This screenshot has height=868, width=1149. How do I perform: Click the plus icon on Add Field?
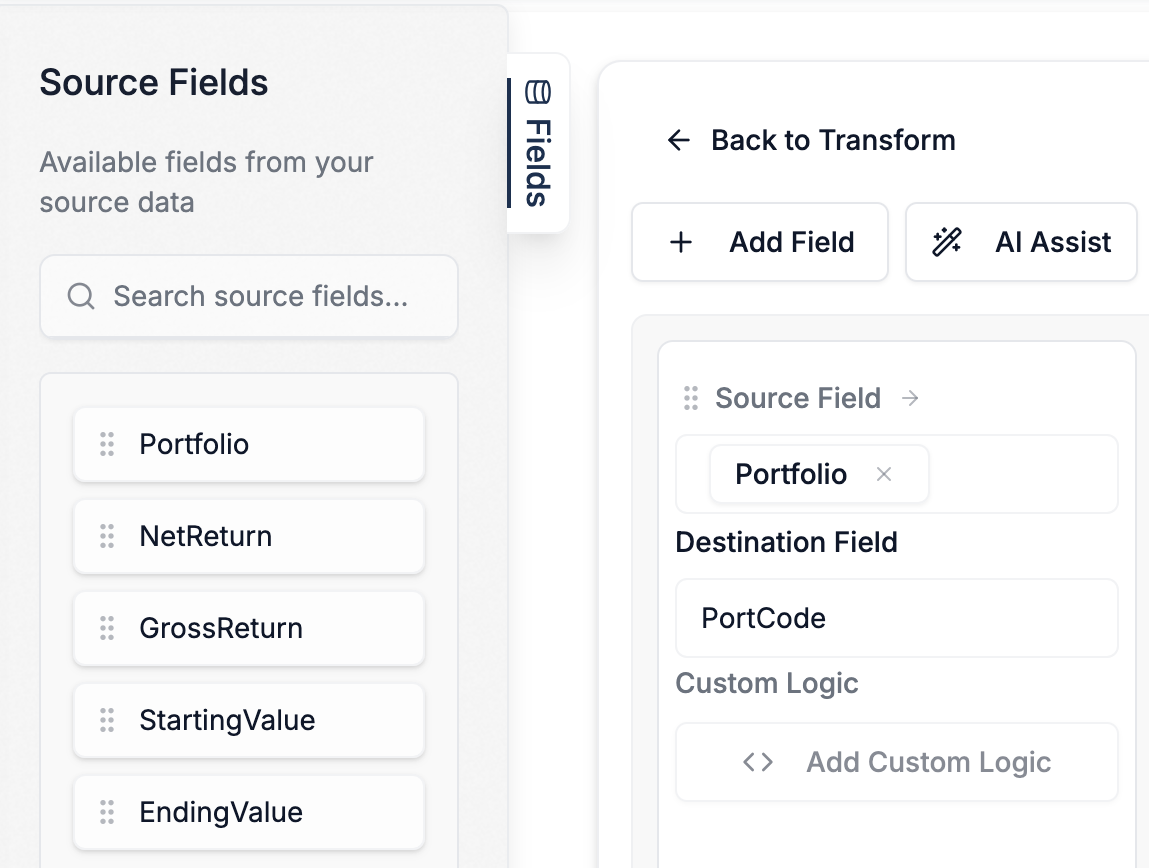pos(681,242)
